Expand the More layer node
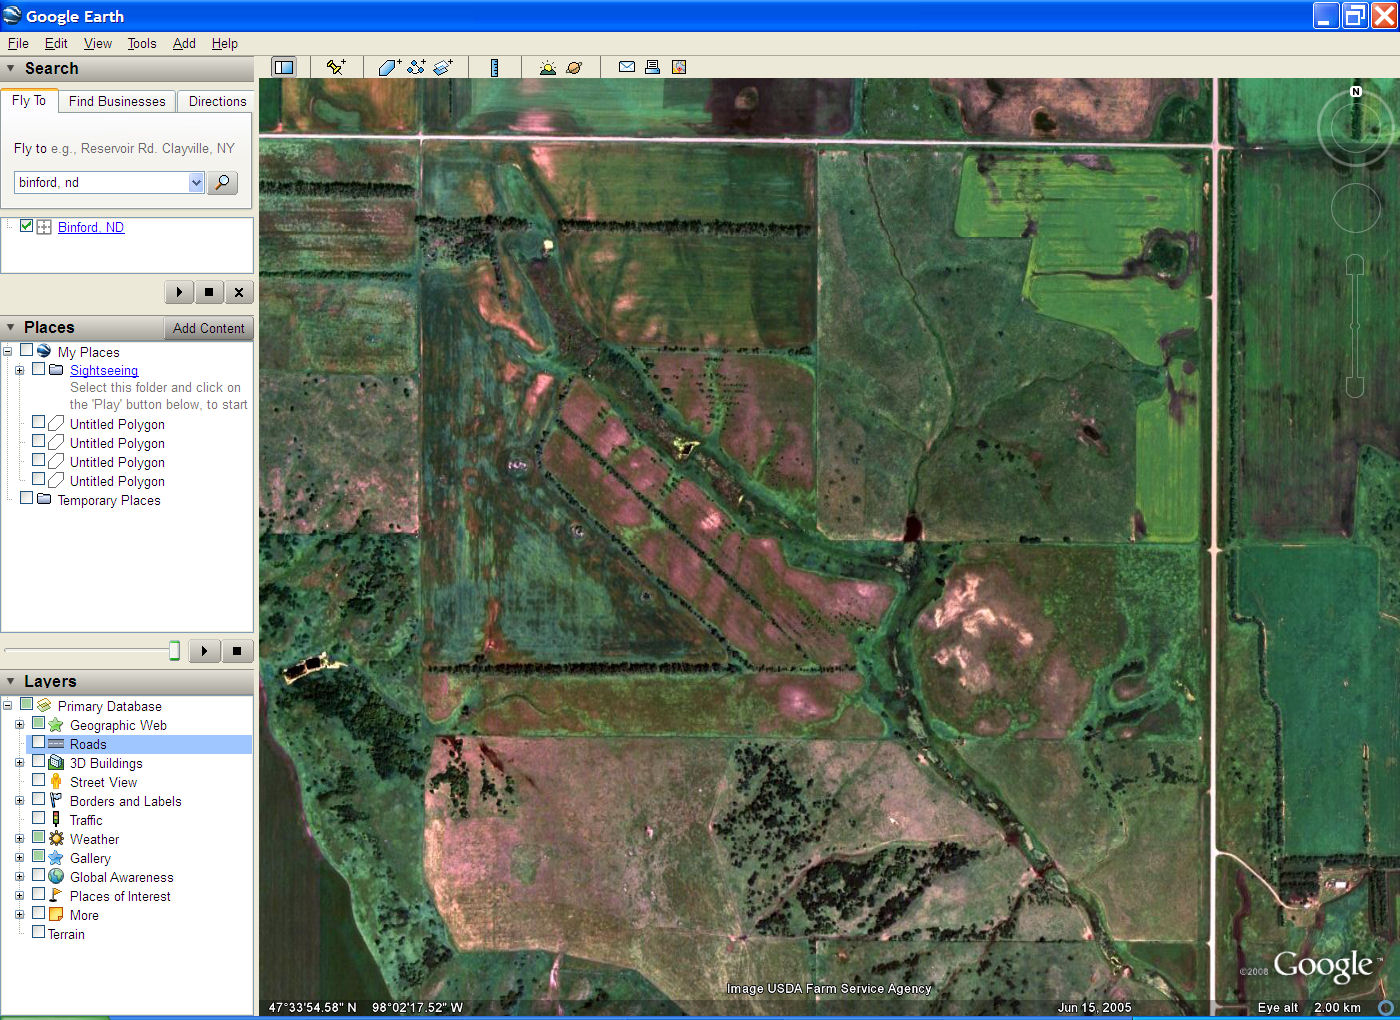The width and height of the screenshot is (1400, 1020). [19, 915]
